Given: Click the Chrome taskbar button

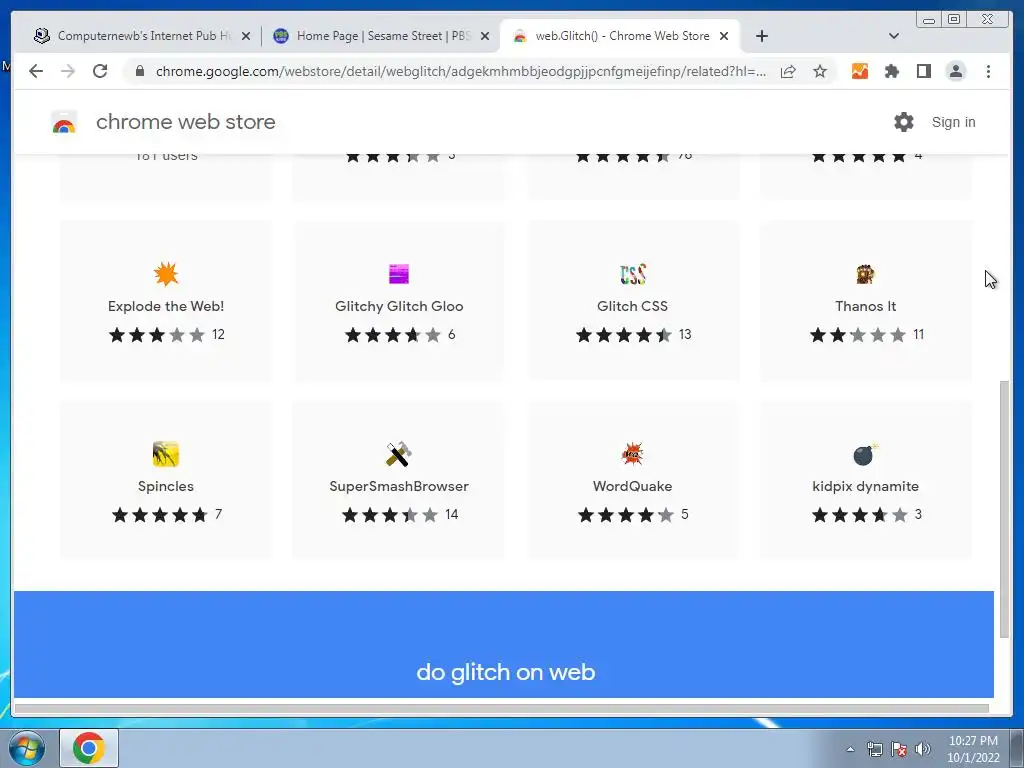Looking at the screenshot, I should pos(89,748).
